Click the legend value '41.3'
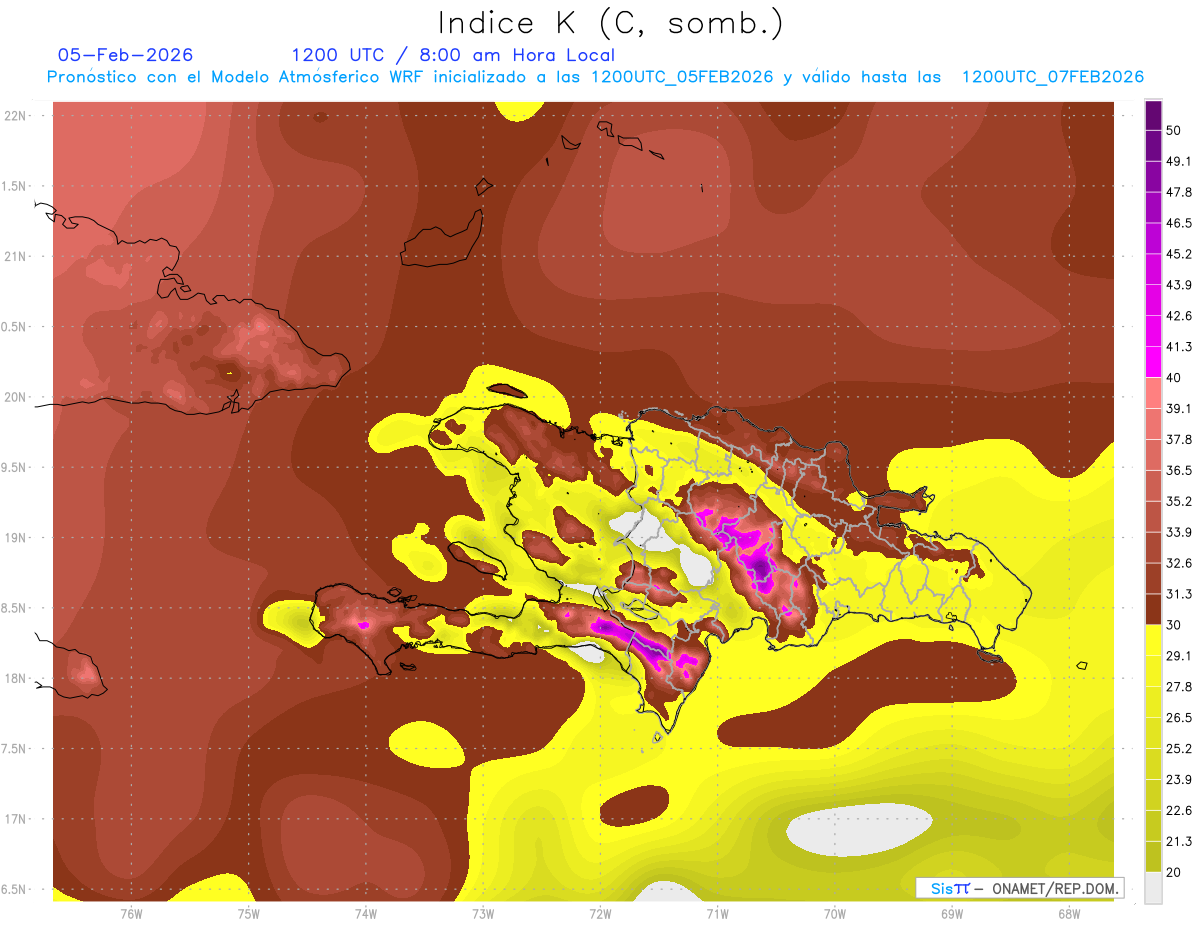 [1179, 347]
